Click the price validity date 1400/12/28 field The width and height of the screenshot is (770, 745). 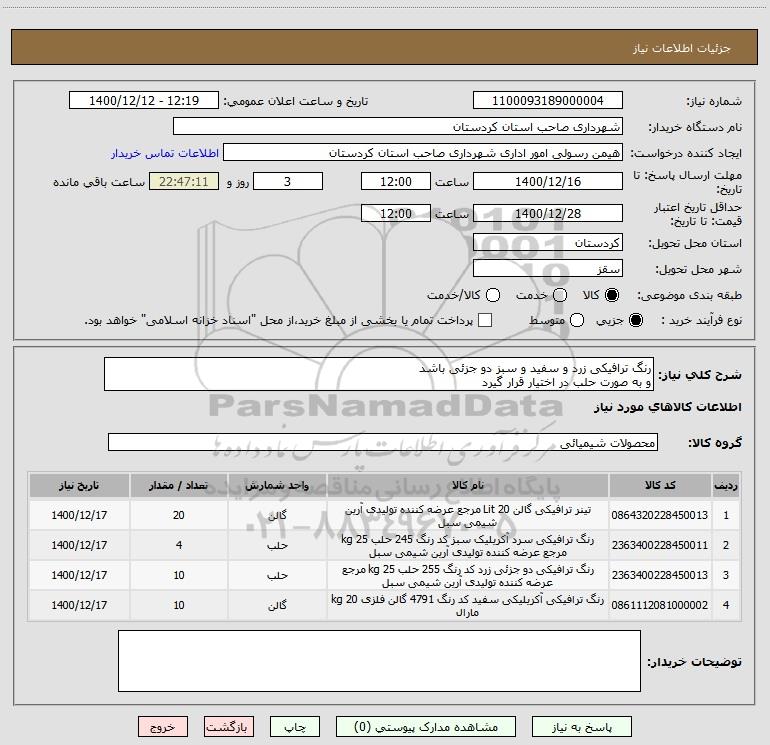(x=548, y=213)
